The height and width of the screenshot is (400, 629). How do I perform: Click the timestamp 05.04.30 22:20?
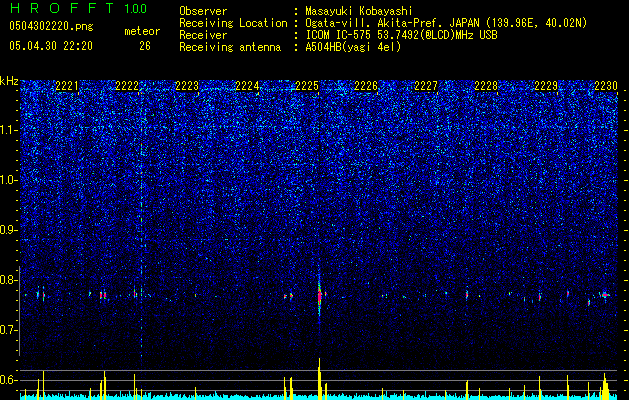point(51,46)
